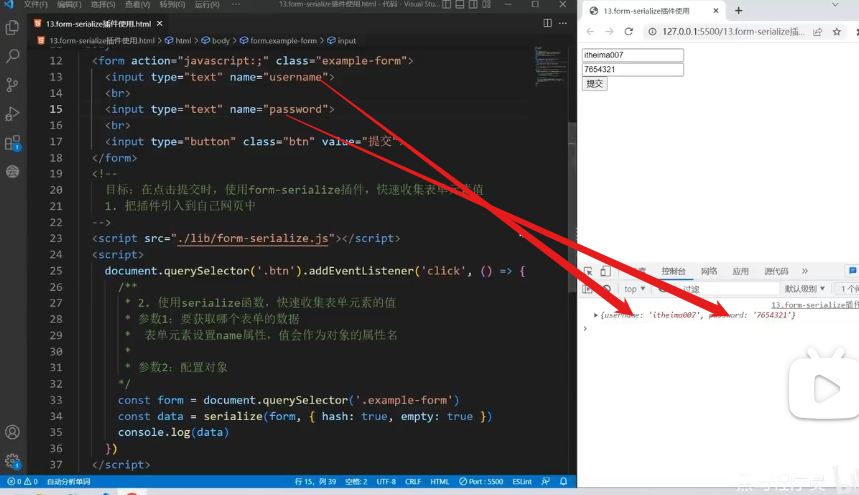Open the notifications bell
This screenshot has width=859, height=495.
(563, 481)
